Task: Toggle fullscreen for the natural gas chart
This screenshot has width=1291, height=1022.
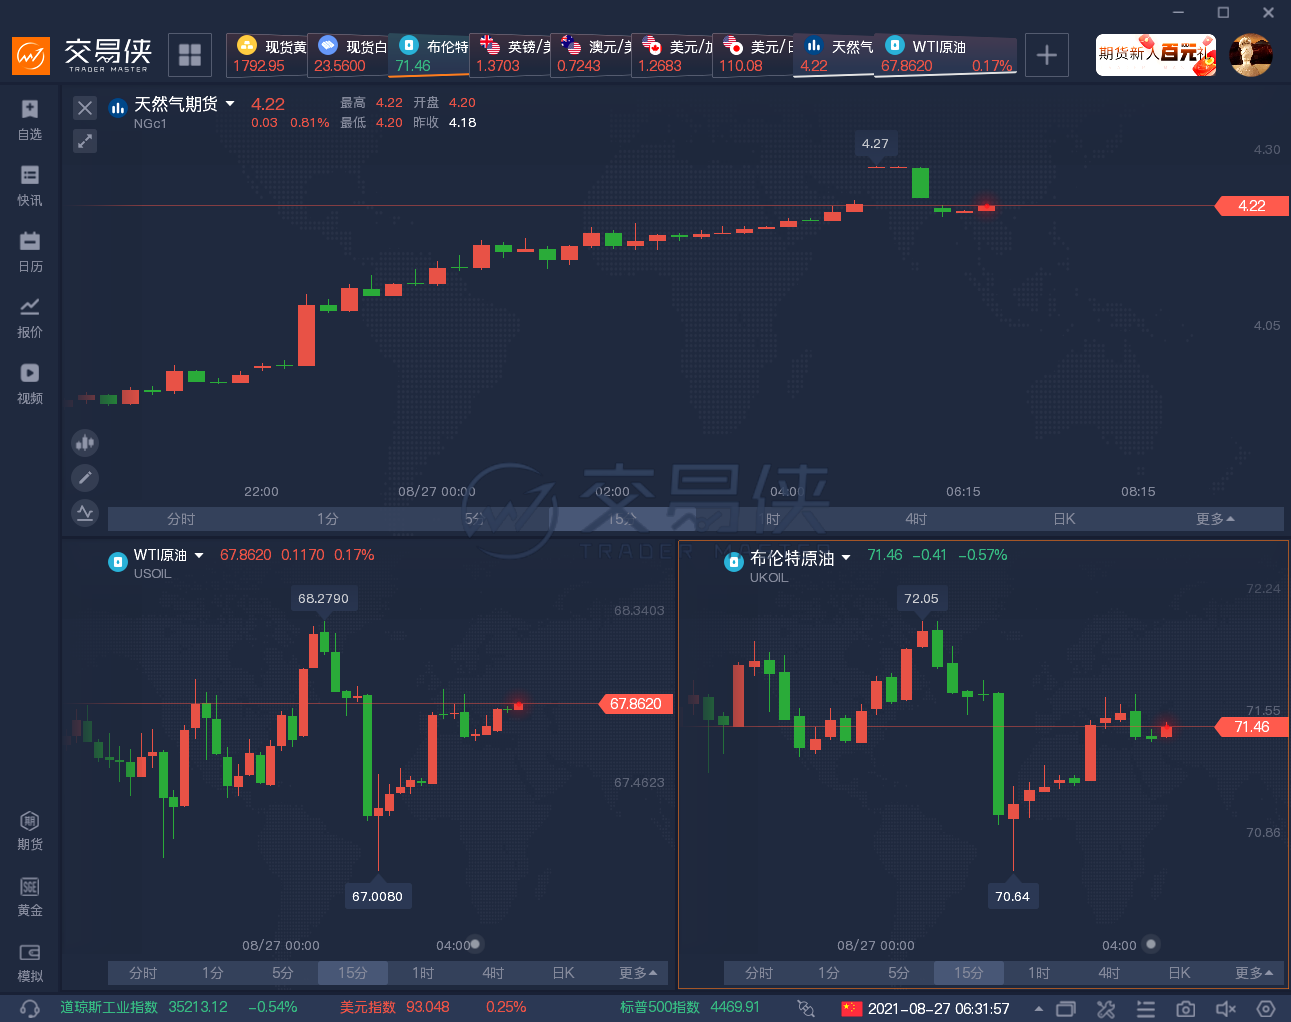Action: pyautogui.click(x=85, y=141)
